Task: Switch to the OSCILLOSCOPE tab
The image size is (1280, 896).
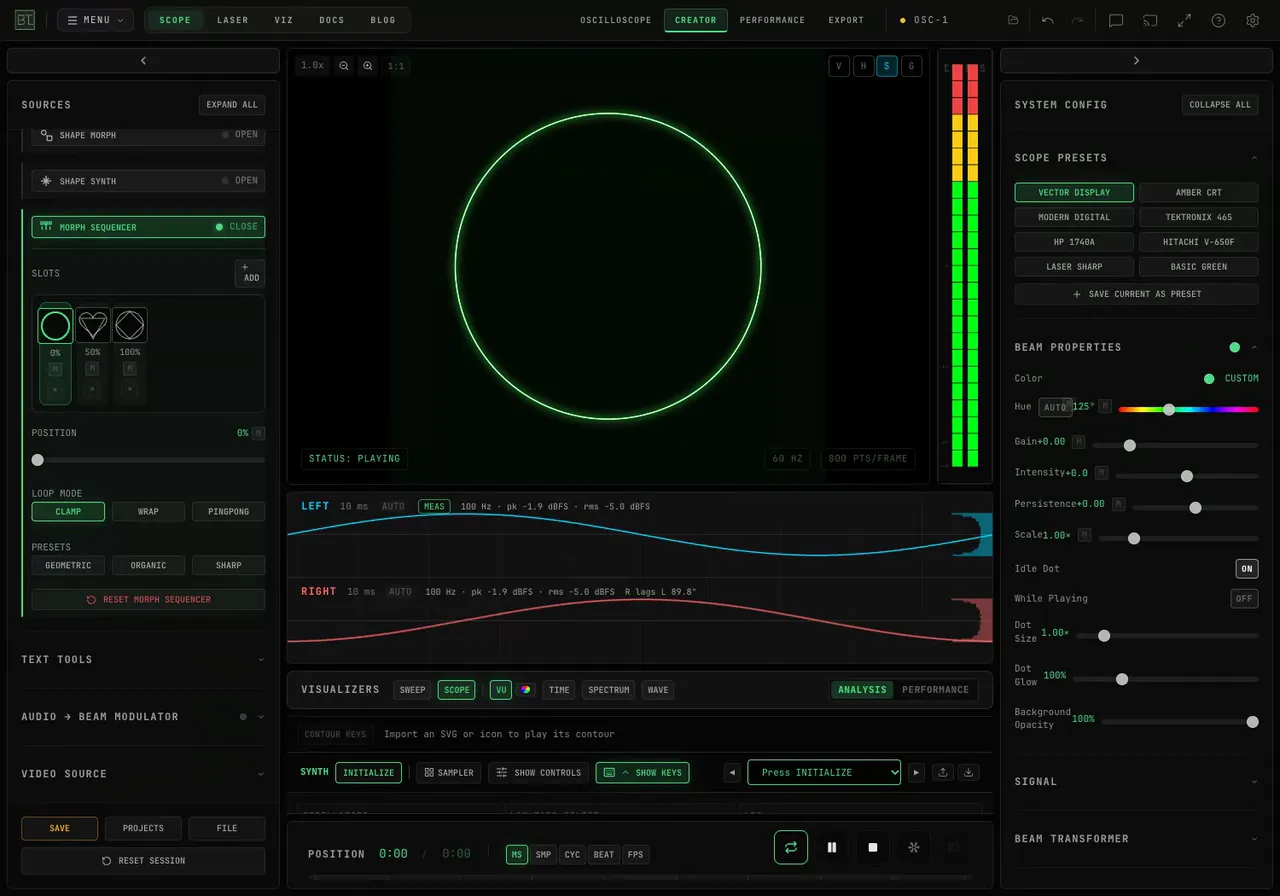Action: 616,20
